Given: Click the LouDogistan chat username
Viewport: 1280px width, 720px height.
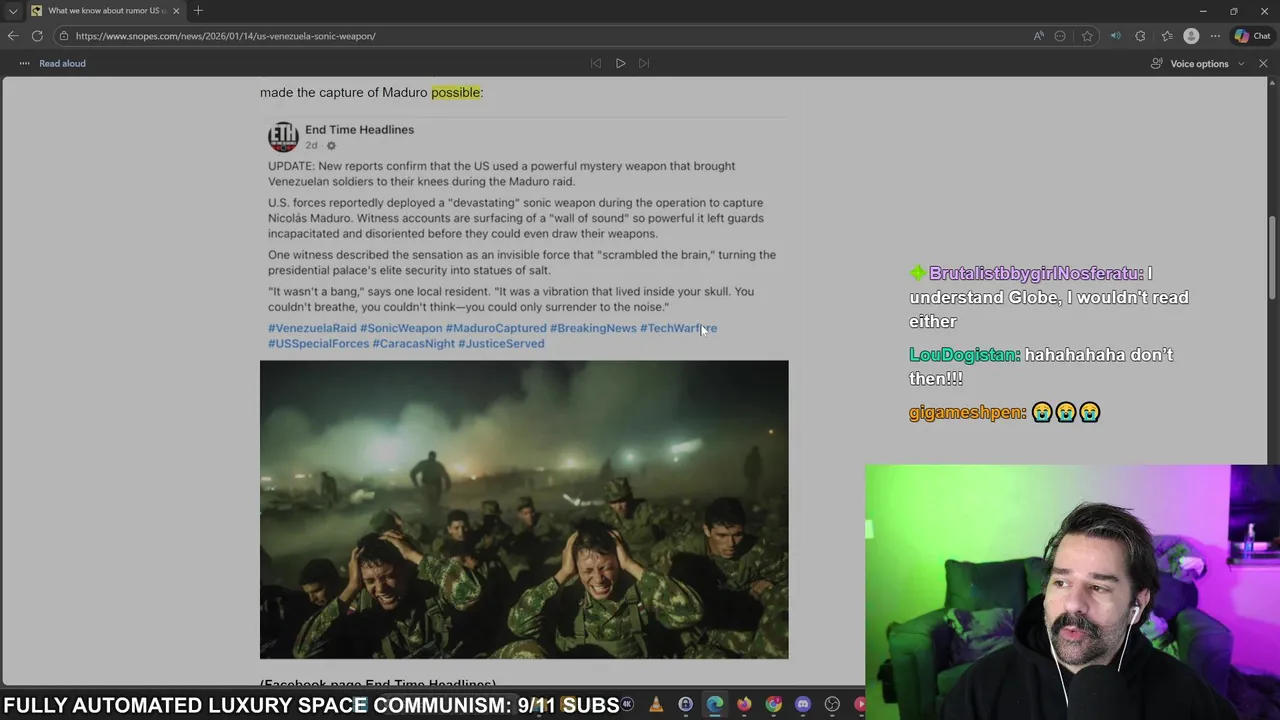Looking at the screenshot, I should click(x=964, y=355).
